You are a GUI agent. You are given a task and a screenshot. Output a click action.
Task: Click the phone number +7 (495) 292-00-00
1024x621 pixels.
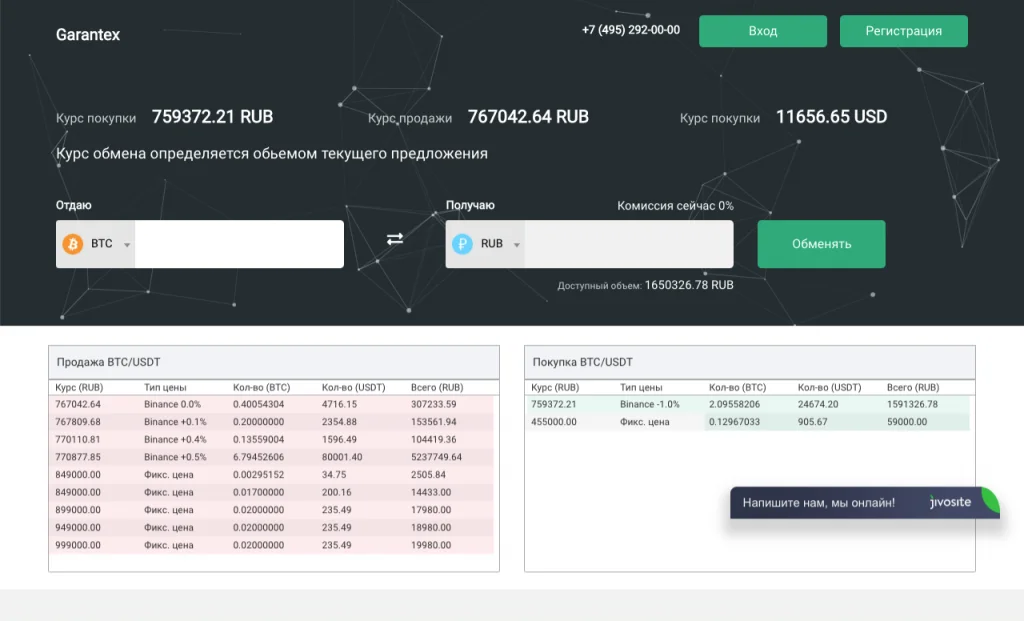630,30
